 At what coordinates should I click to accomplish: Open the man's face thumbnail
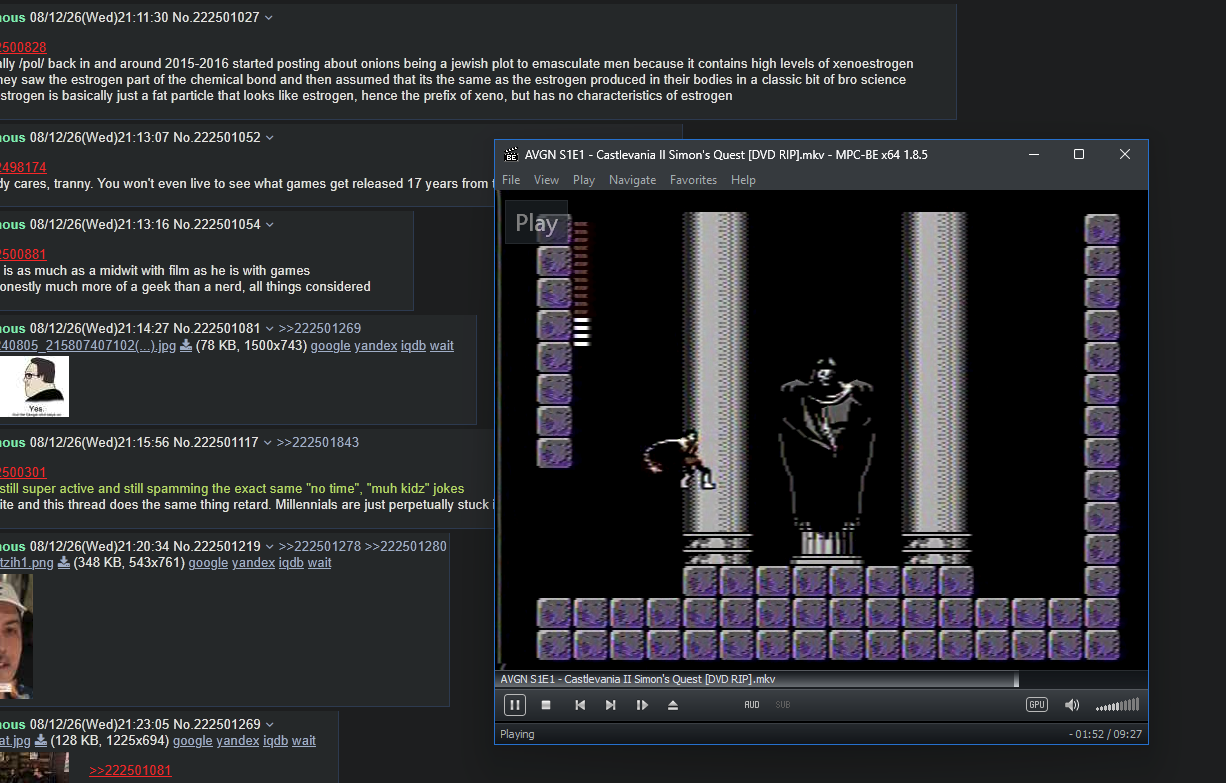pyautogui.click(x=16, y=636)
